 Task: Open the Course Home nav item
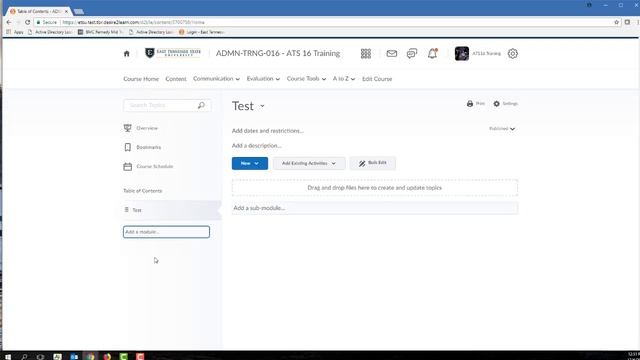(x=141, y=79)
